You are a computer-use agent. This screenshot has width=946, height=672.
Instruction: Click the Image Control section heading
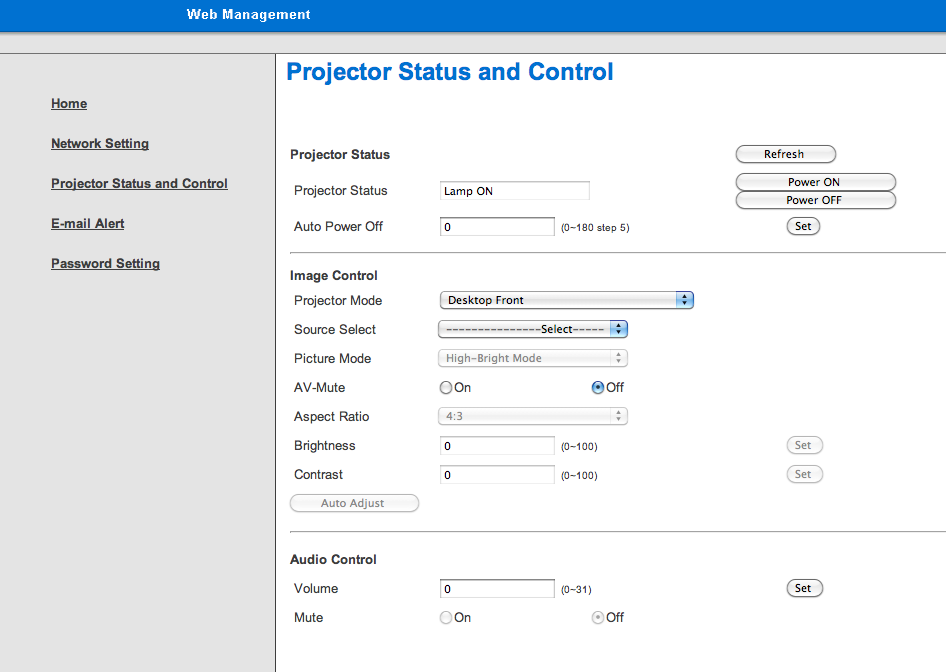tap(334, 276)
